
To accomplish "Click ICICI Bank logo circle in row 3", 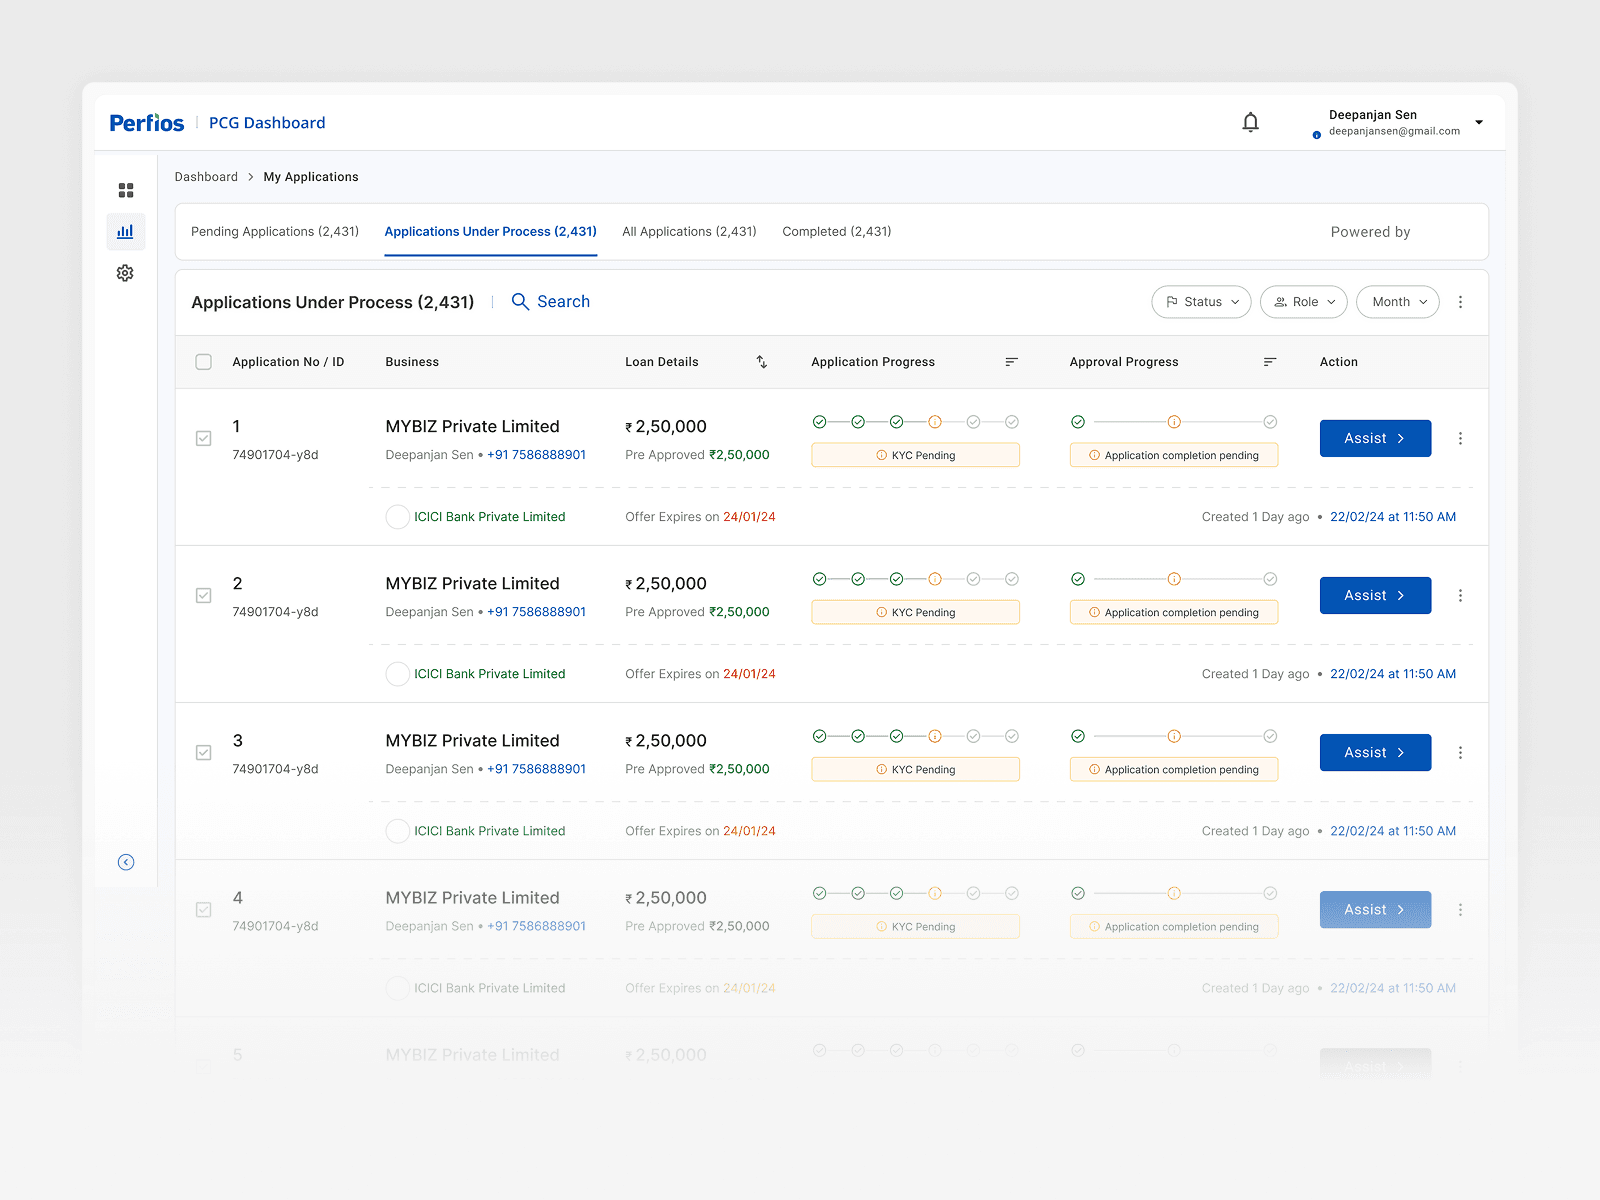I will (398, 831).
